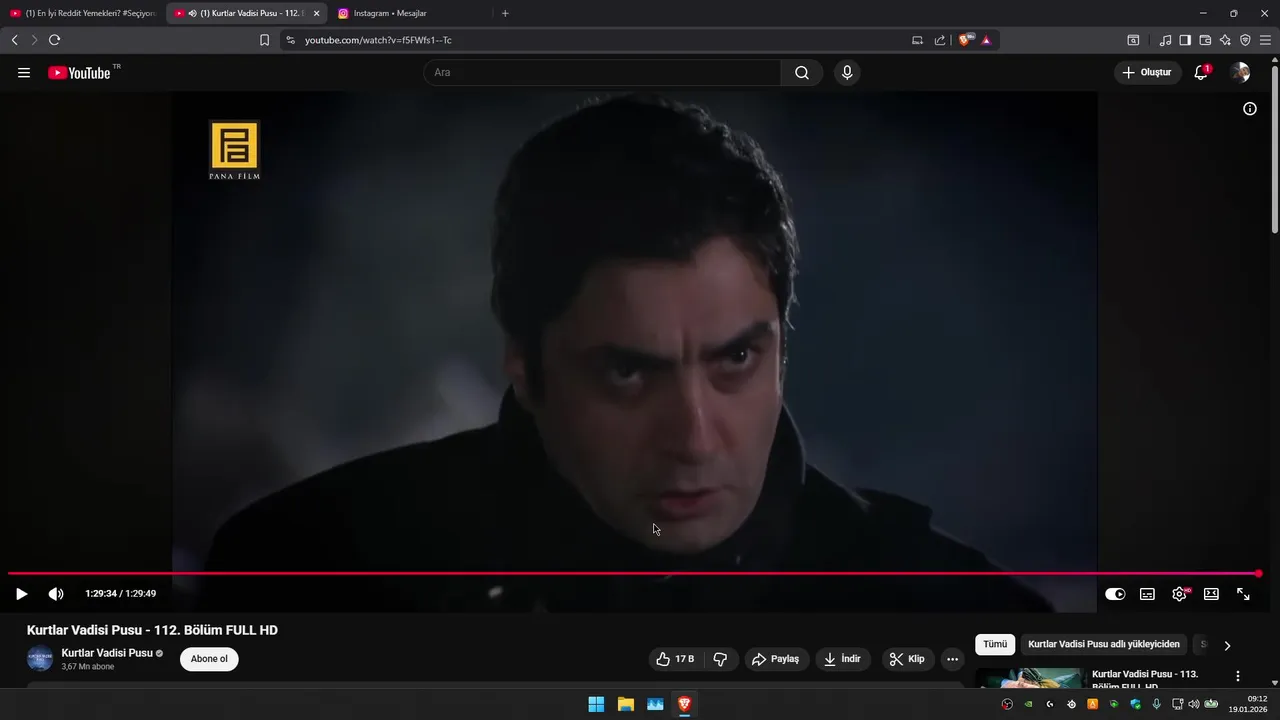Click the Oluştur create button

click(x=1147, y=73)
